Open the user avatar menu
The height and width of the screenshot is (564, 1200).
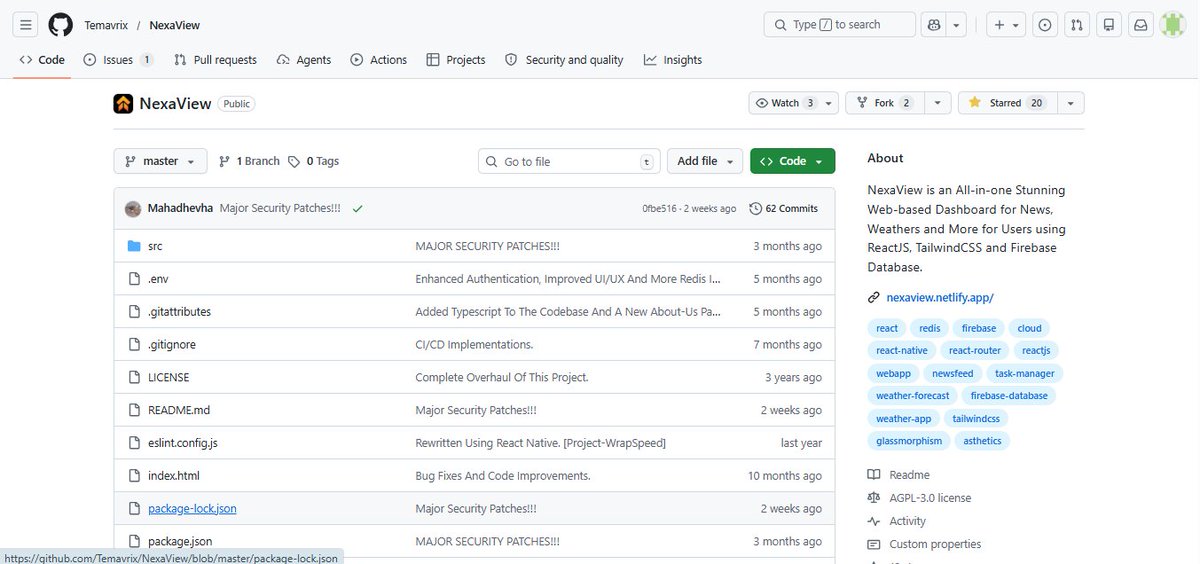coord(1172,25)
